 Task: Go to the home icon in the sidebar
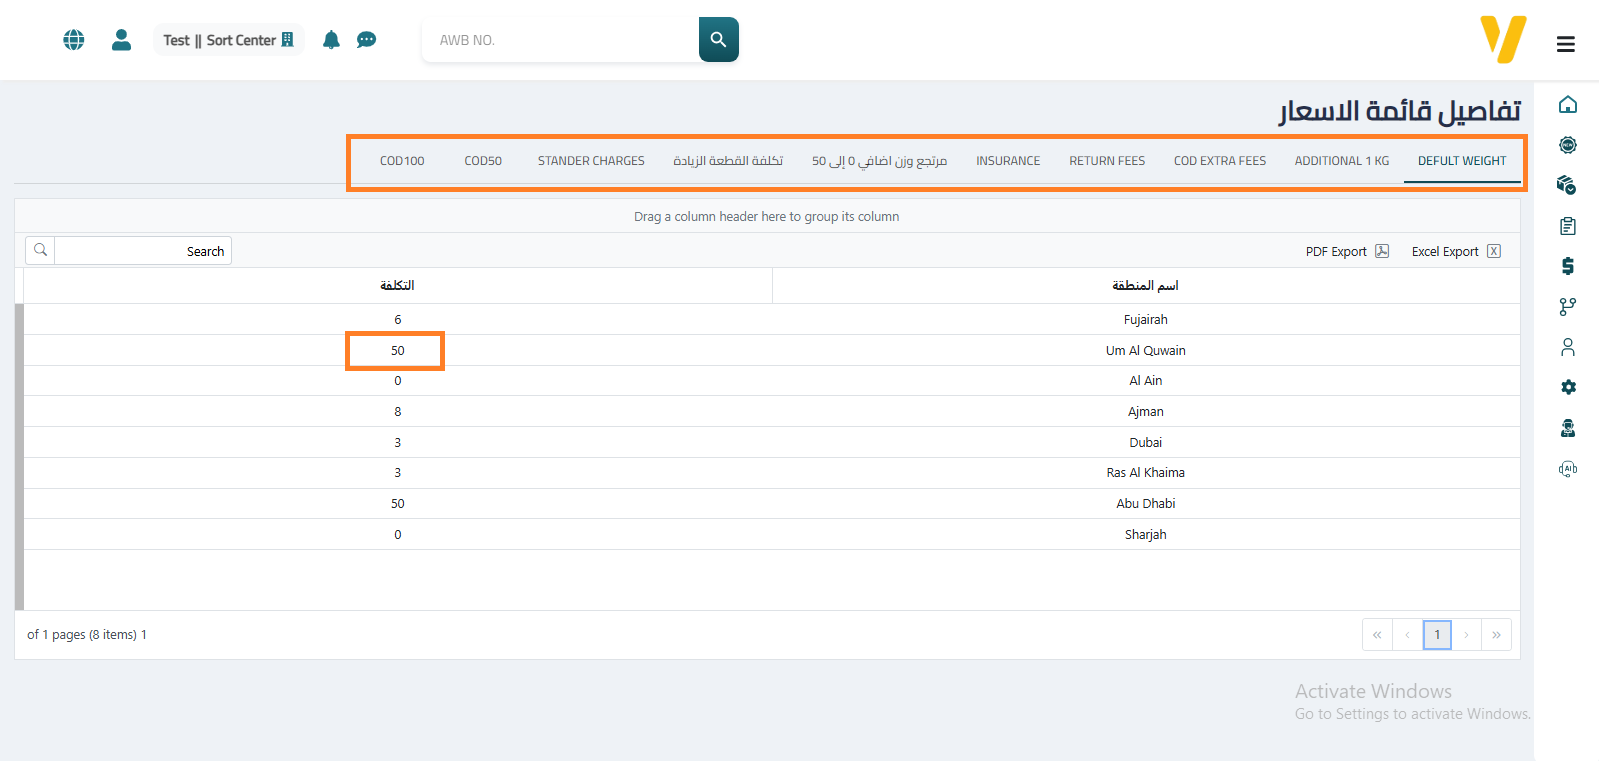click(x=1568, y=105)
